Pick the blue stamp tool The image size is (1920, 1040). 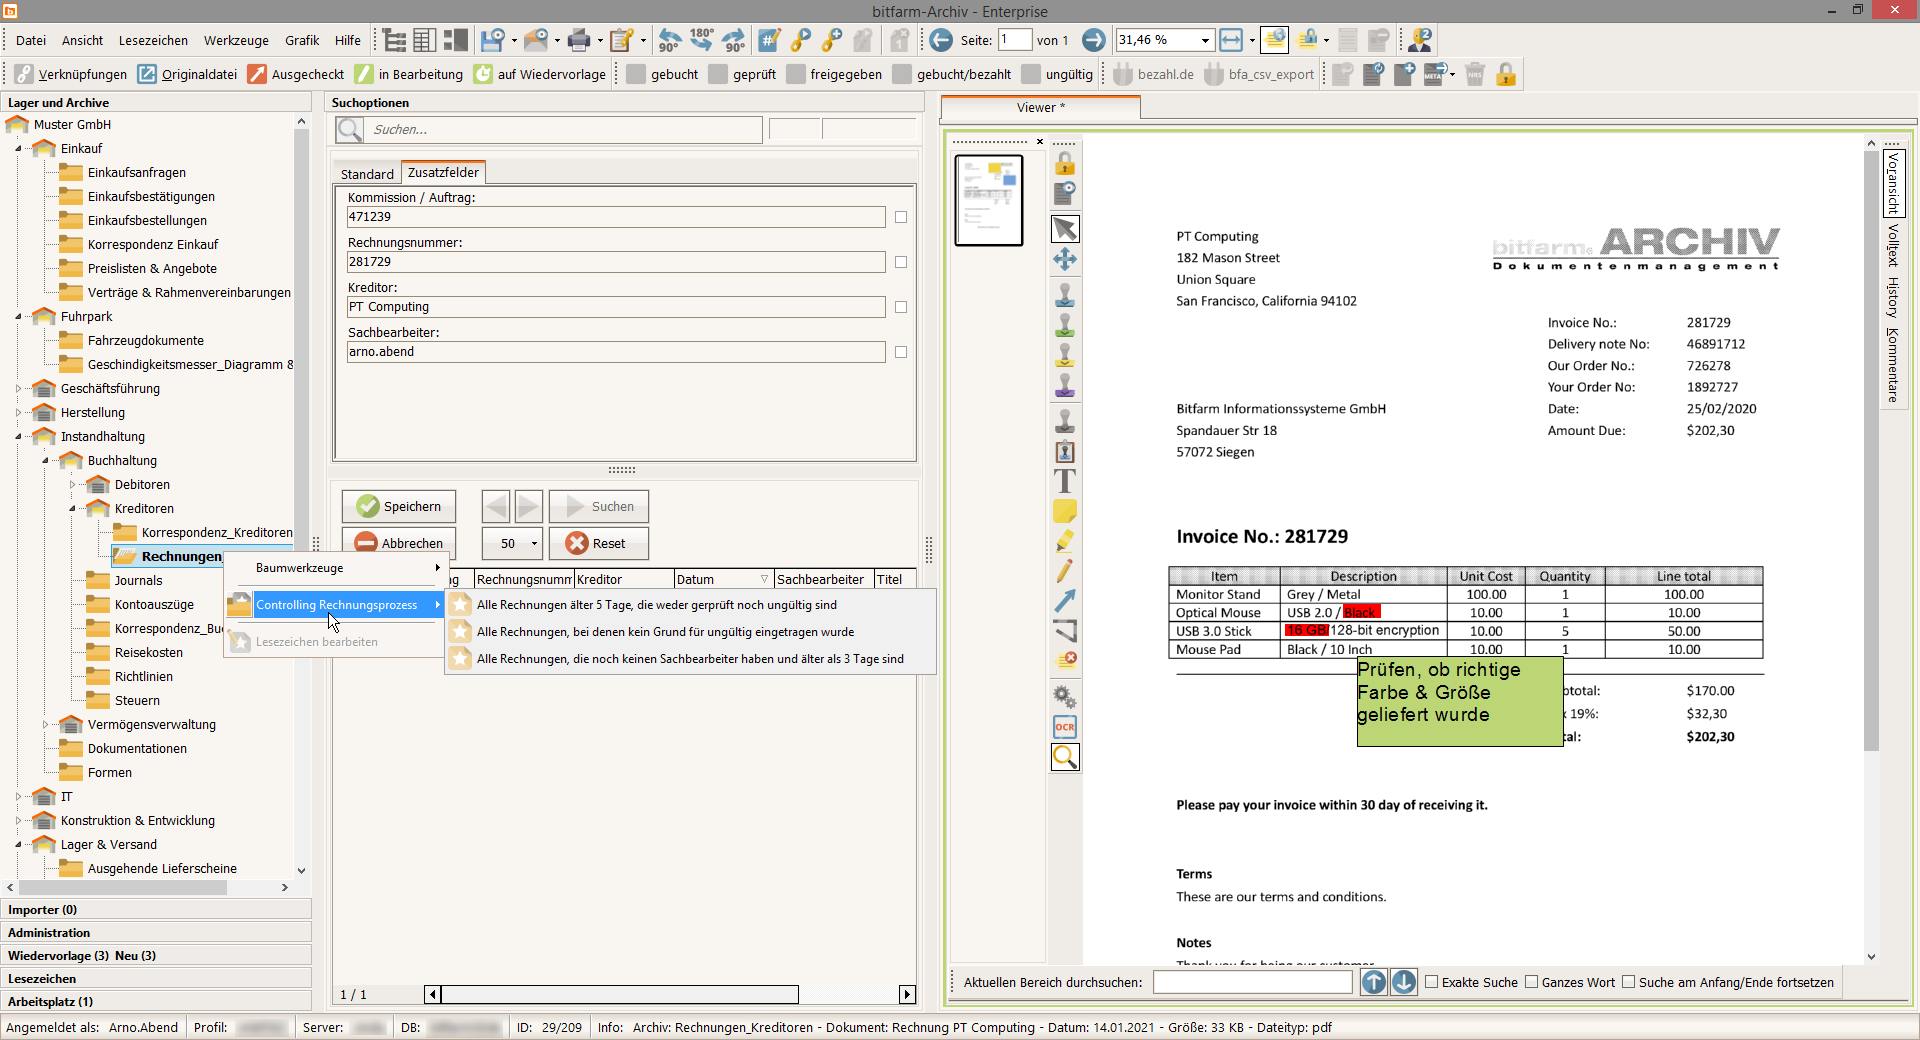(x=1065, y=295)
